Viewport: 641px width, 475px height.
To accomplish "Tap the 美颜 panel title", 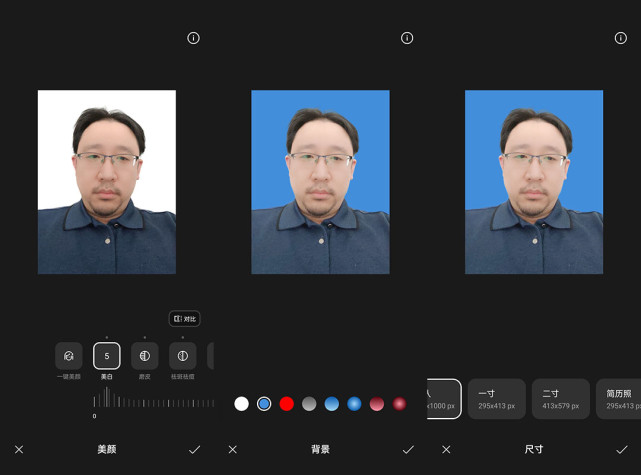I will (x=107, y=449).
